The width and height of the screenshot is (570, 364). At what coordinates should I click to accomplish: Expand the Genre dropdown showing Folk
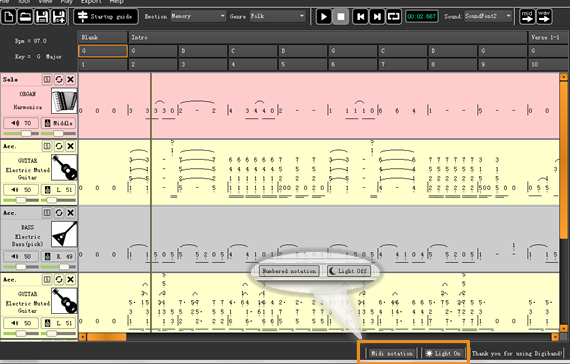pyautogui.click(x=277, y=16)
